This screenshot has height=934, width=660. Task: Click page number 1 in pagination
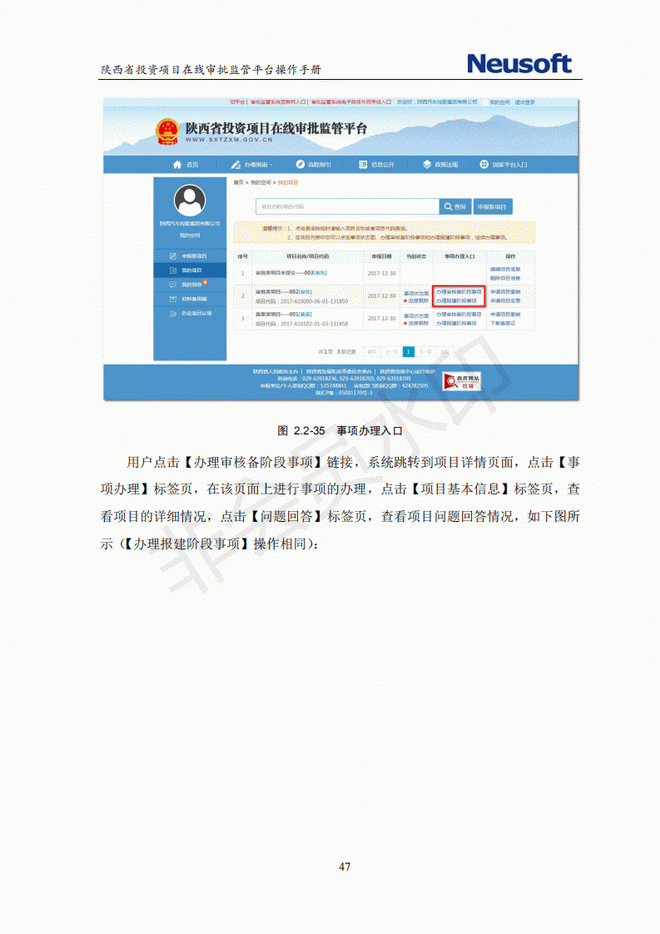(408, 351)
